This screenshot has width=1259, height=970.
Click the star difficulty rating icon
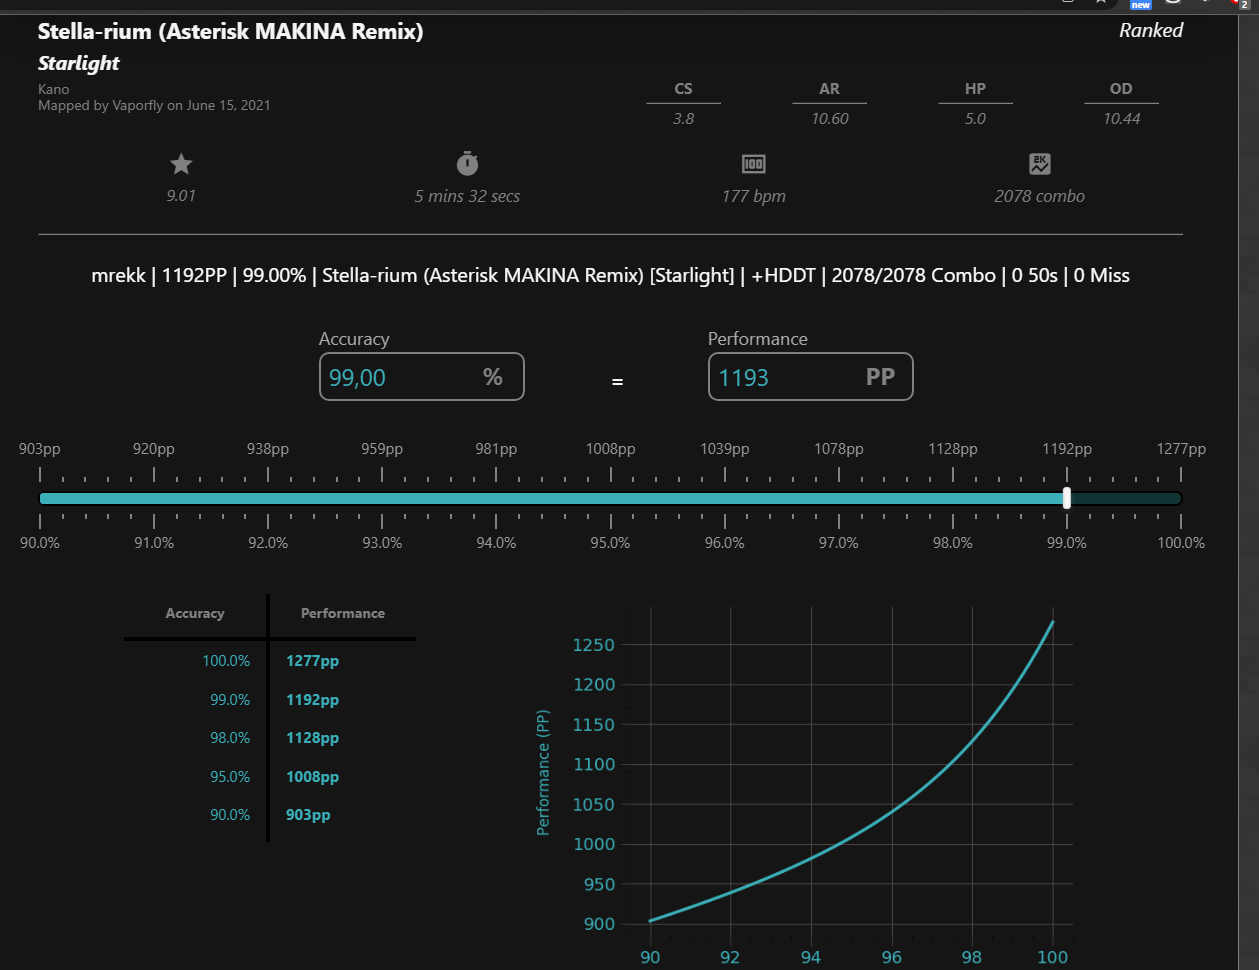(x=181, y=164)
